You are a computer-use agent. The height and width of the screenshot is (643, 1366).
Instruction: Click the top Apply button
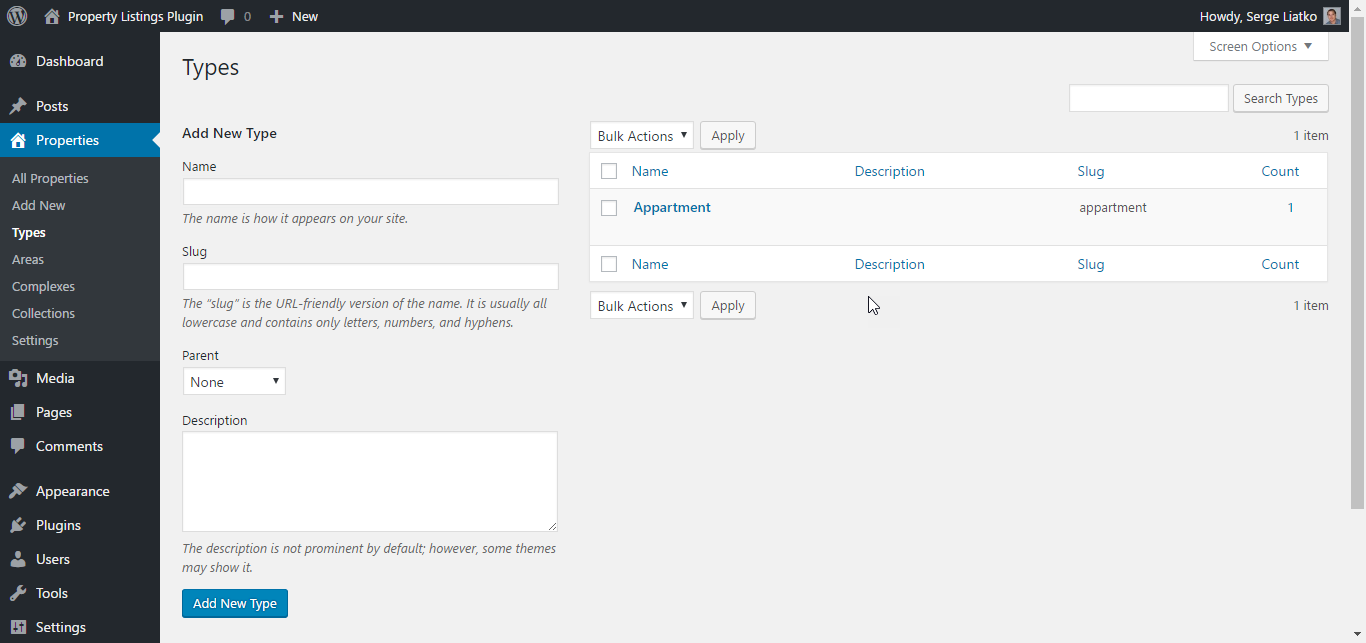click(728, 136)
